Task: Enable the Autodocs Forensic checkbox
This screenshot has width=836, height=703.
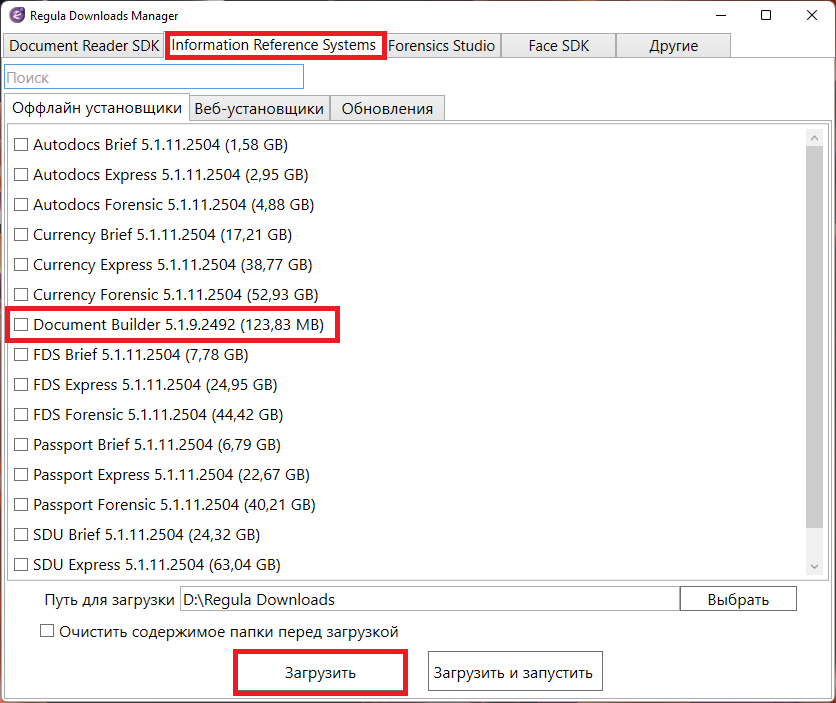Action: pos(21,205)
